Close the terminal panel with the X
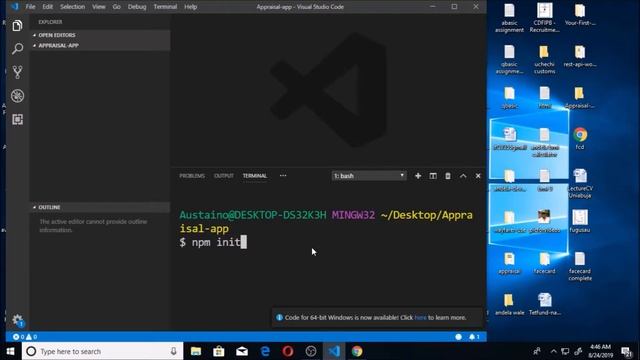Image resolution: width=640 pixels, height=360 pixels. 478,176
